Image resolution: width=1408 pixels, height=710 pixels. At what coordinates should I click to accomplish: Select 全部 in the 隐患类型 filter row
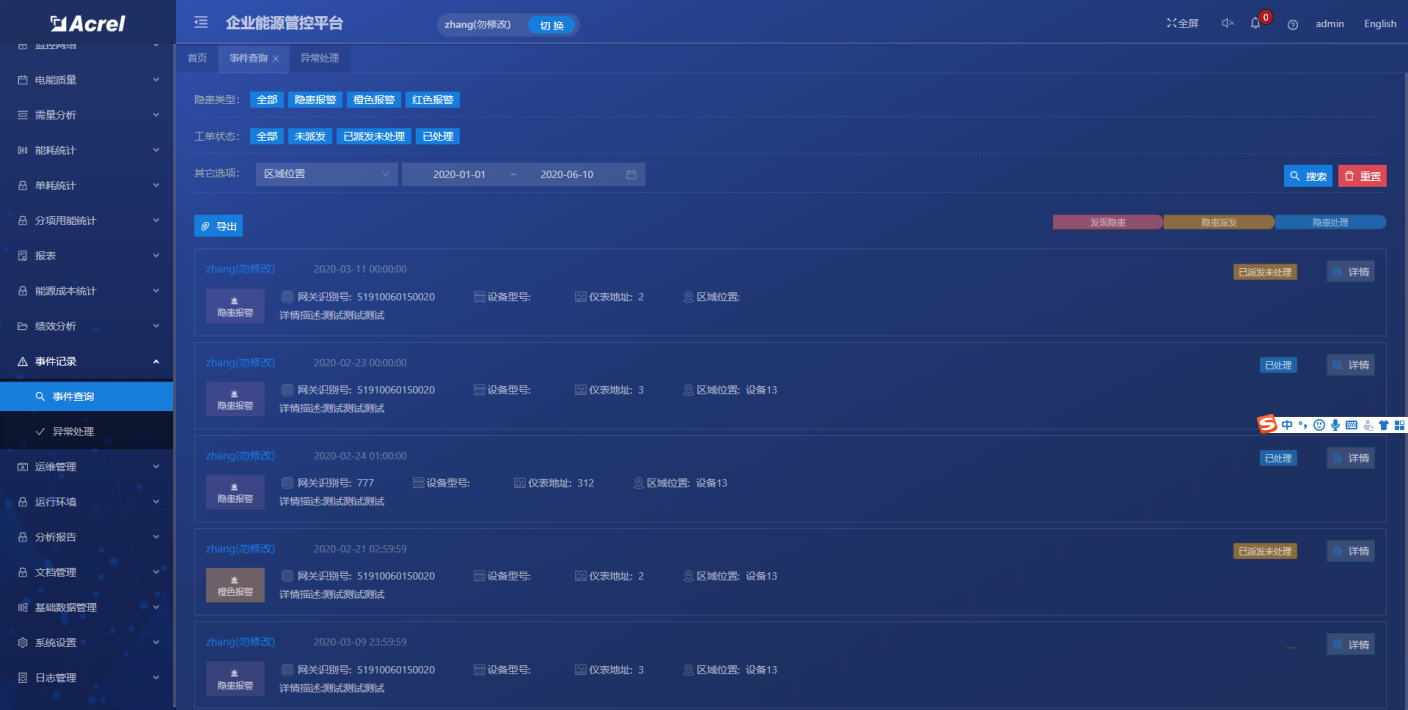tap(267, 100)
